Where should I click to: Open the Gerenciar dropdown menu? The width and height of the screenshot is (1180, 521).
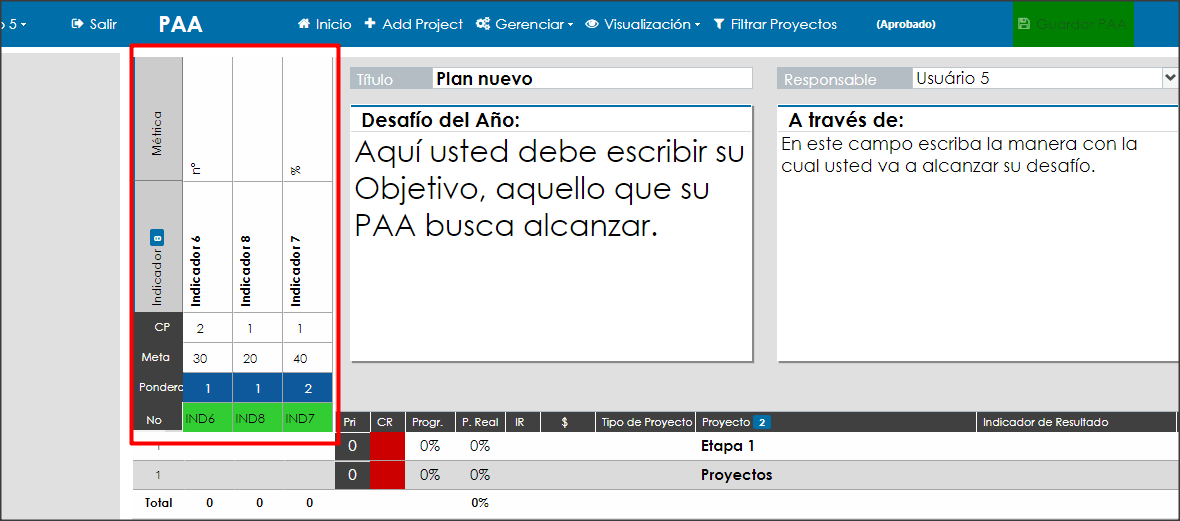point(525,24)
